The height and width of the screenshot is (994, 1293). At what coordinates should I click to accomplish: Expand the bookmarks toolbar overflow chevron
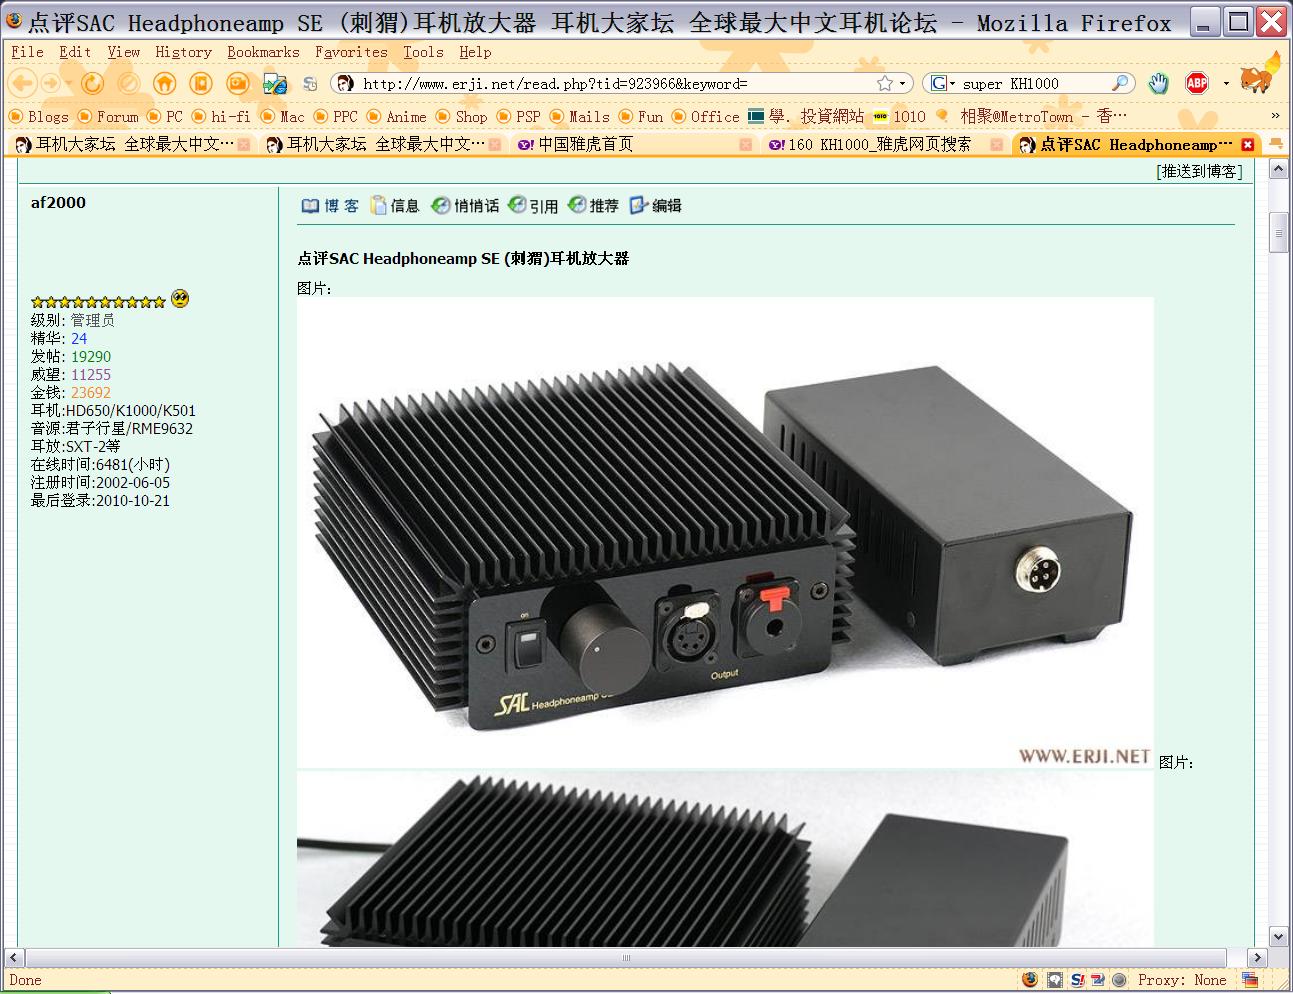(1275, 116)
